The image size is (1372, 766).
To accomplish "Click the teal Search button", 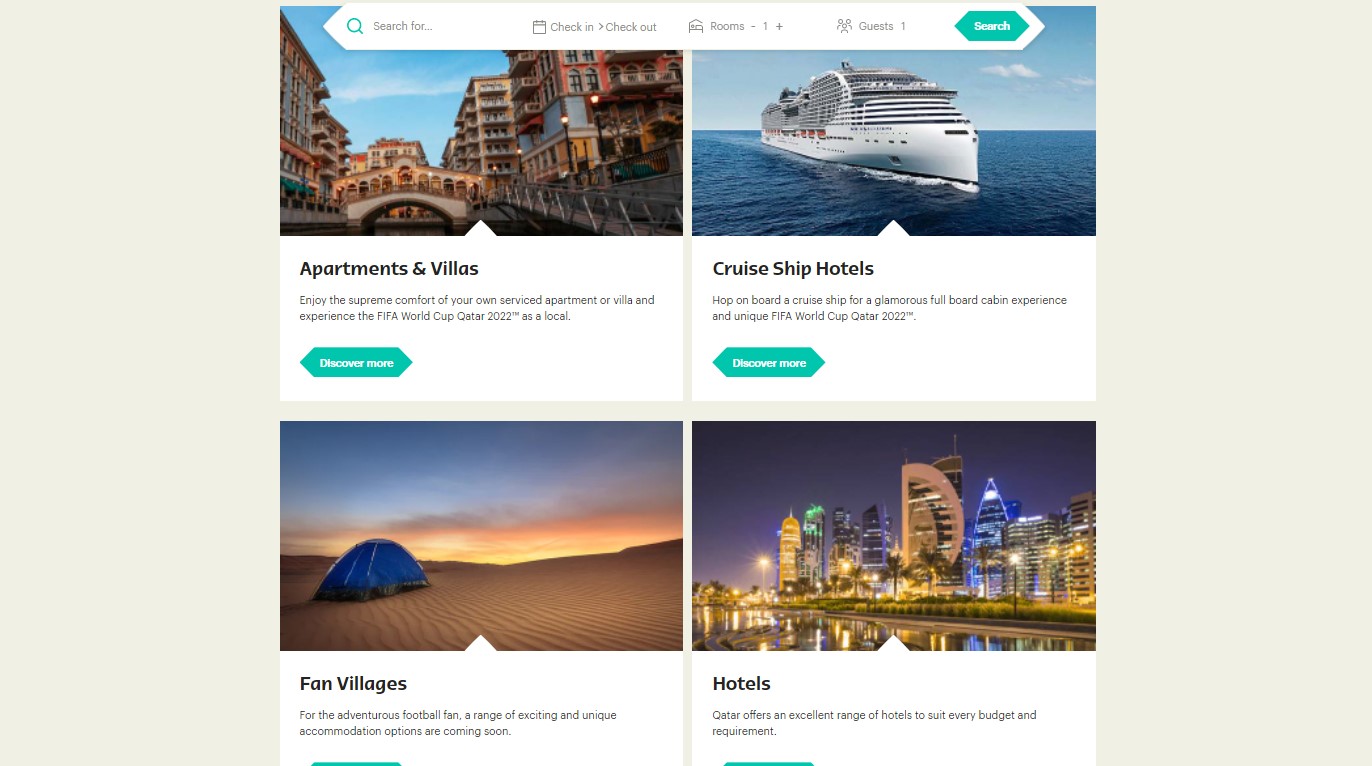I will coord(992,26).
